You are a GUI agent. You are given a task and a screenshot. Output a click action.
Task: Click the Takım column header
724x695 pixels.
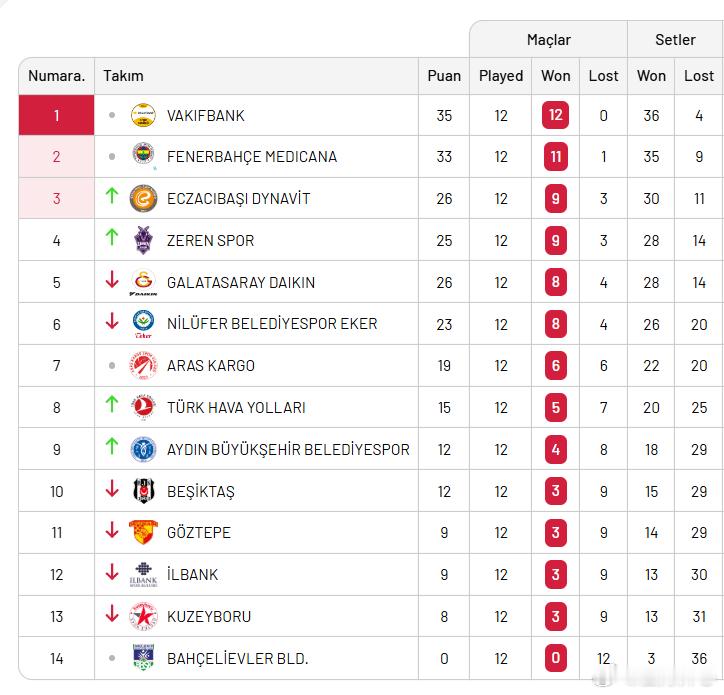click(x=123, y=75)
